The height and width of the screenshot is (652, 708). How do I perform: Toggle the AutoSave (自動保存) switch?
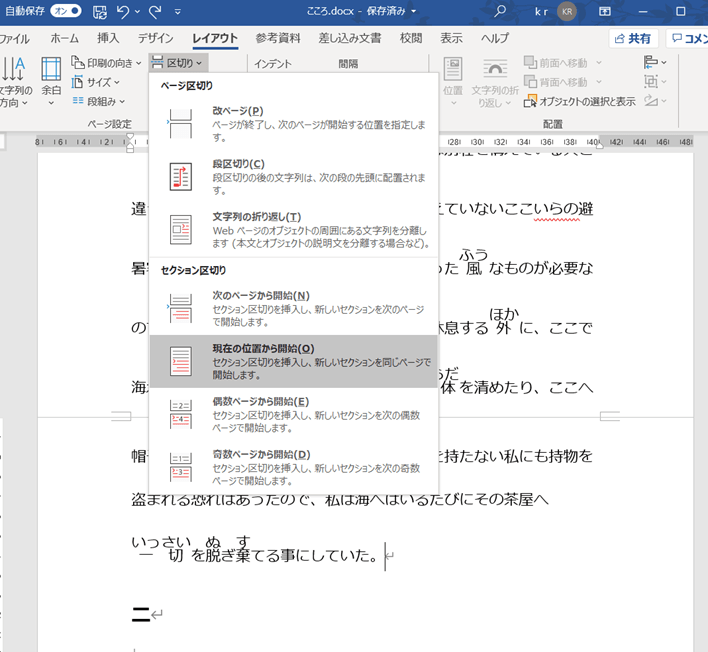click(66, 12)
